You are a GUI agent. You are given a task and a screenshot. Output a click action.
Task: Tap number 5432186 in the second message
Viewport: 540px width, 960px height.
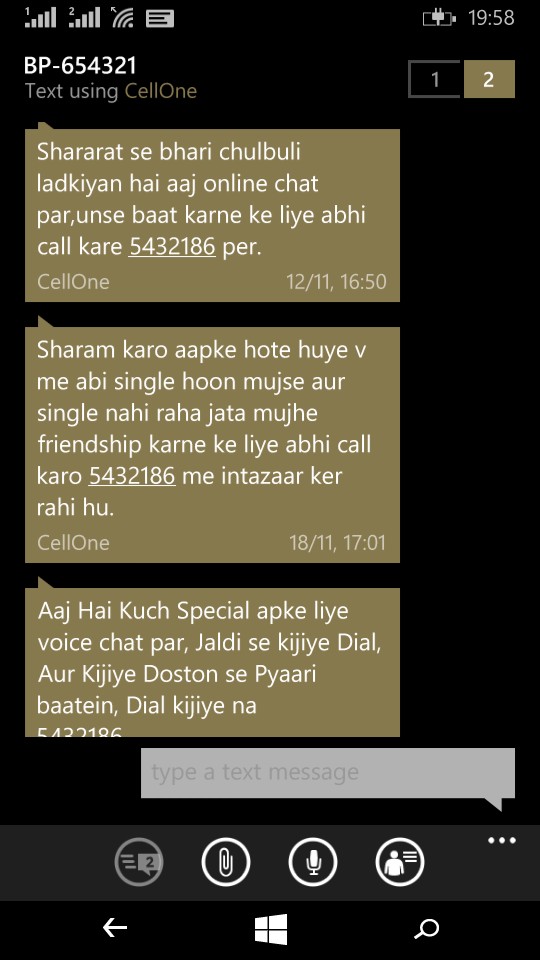coord(132,476)
